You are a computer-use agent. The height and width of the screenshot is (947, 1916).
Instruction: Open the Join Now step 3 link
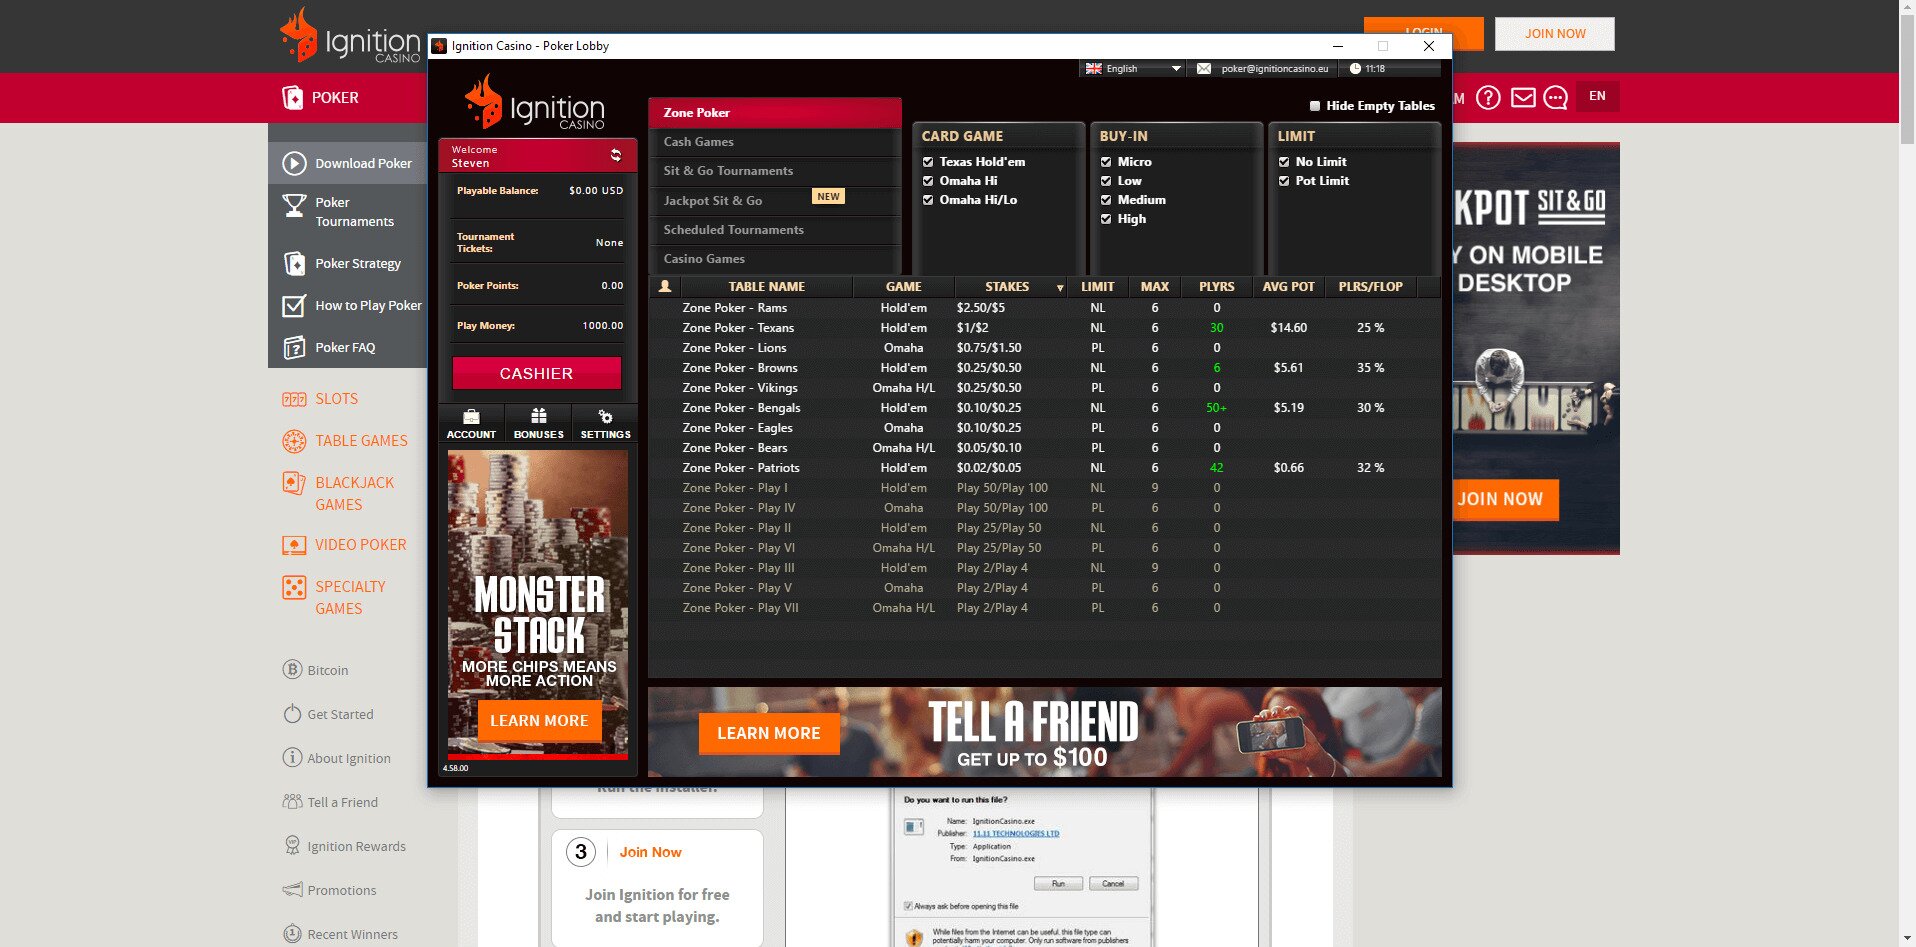click(650, 852)
